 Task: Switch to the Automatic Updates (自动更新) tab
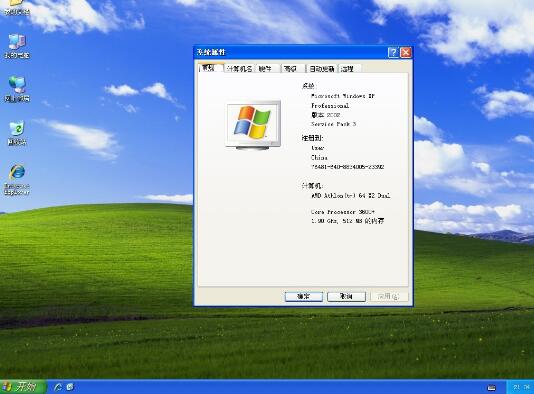click(321, 69)
